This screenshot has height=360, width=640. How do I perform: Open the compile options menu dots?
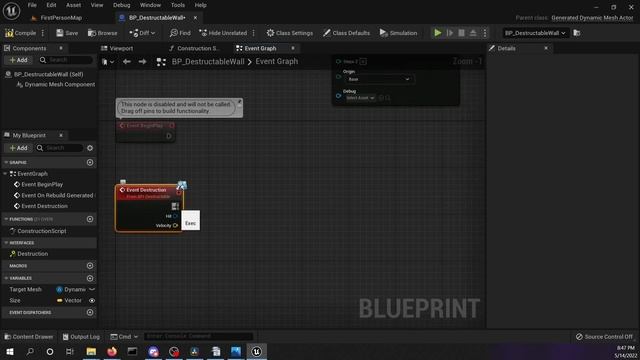pos(43,33)
